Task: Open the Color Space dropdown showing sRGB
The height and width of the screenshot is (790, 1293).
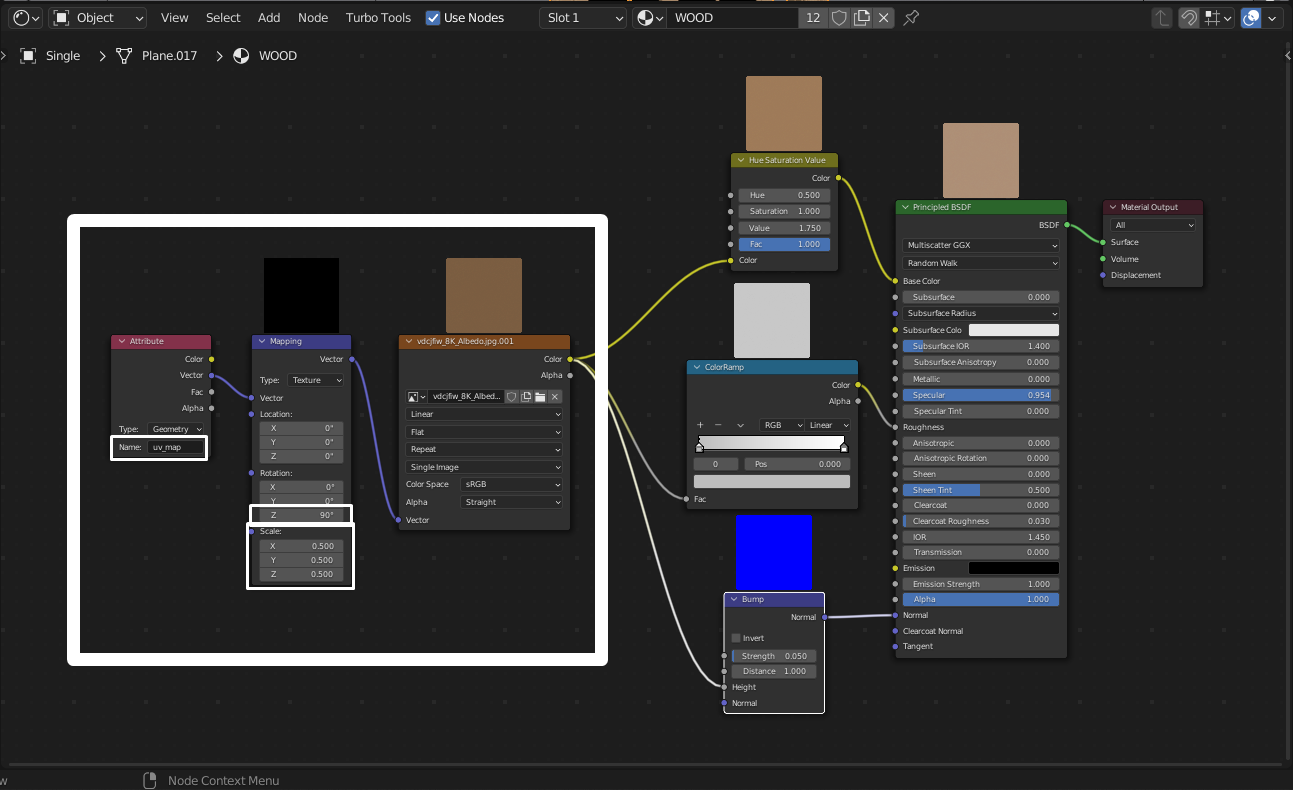Action: coord(511,483)
